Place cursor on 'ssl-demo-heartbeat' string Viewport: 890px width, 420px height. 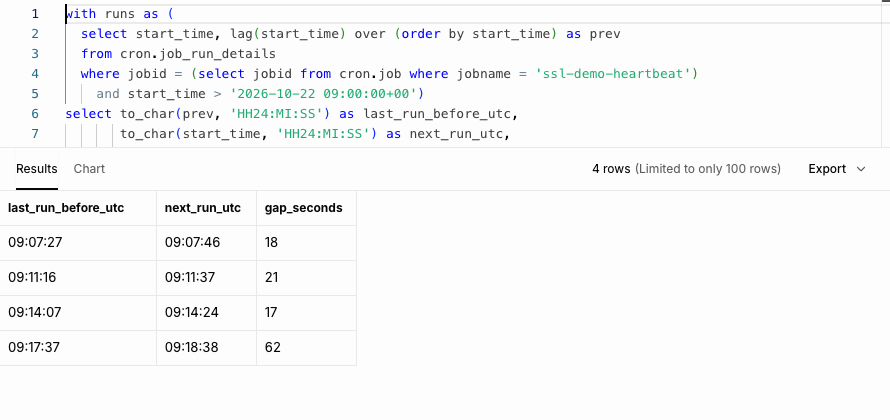[613, 74]
